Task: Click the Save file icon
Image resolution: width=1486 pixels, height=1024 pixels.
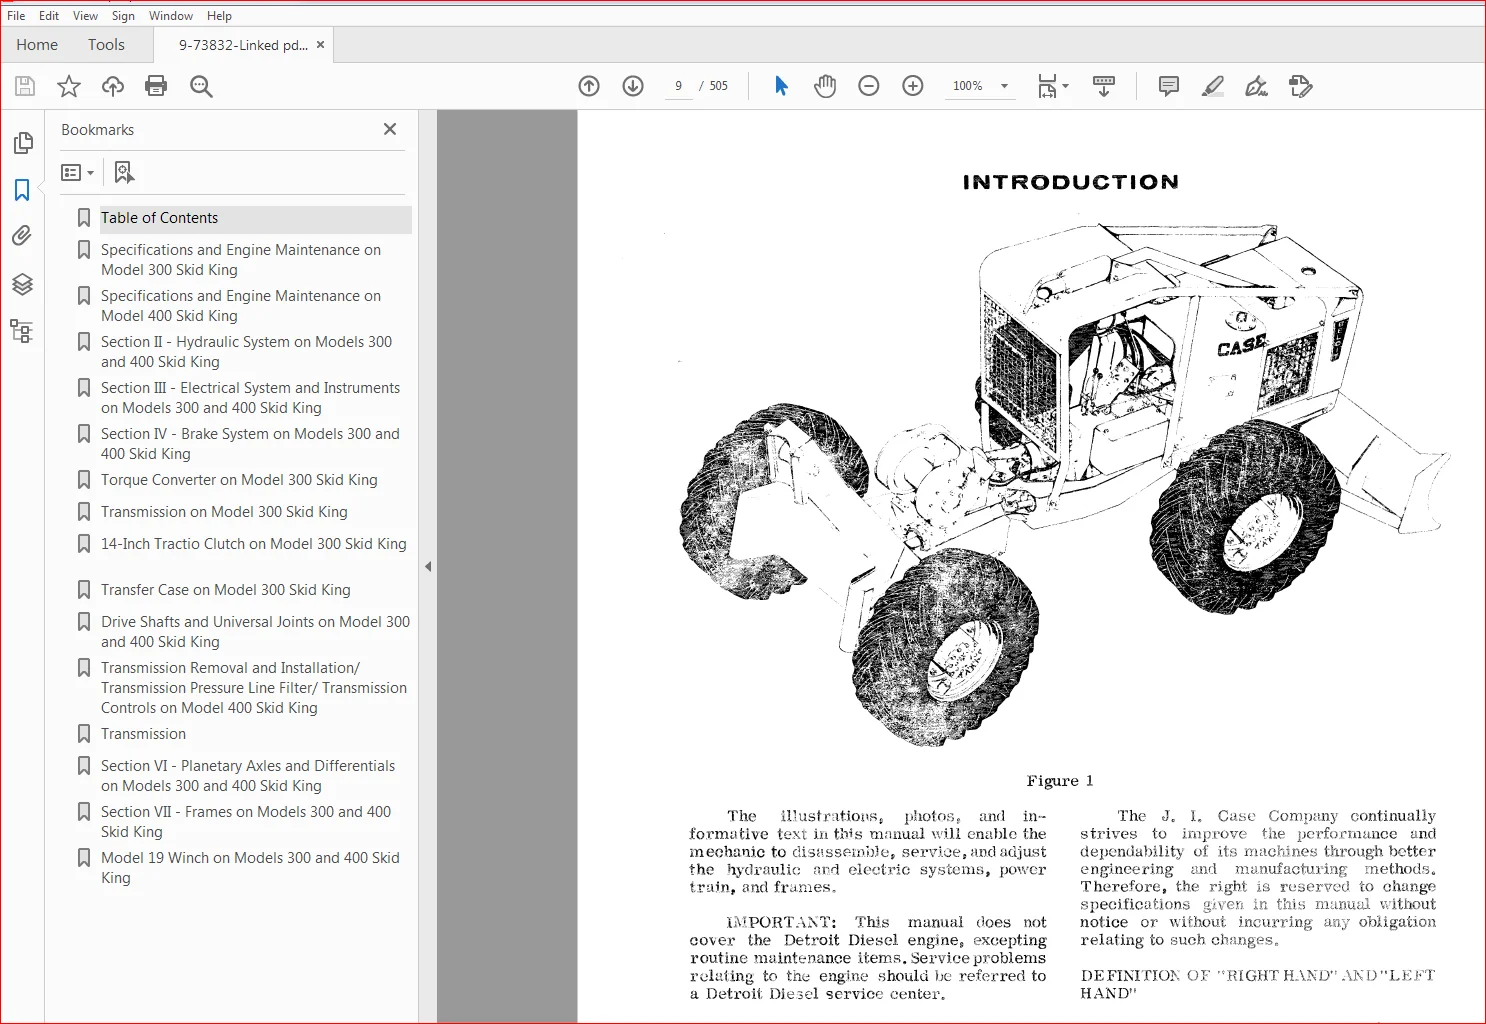Action: (25, 86)
